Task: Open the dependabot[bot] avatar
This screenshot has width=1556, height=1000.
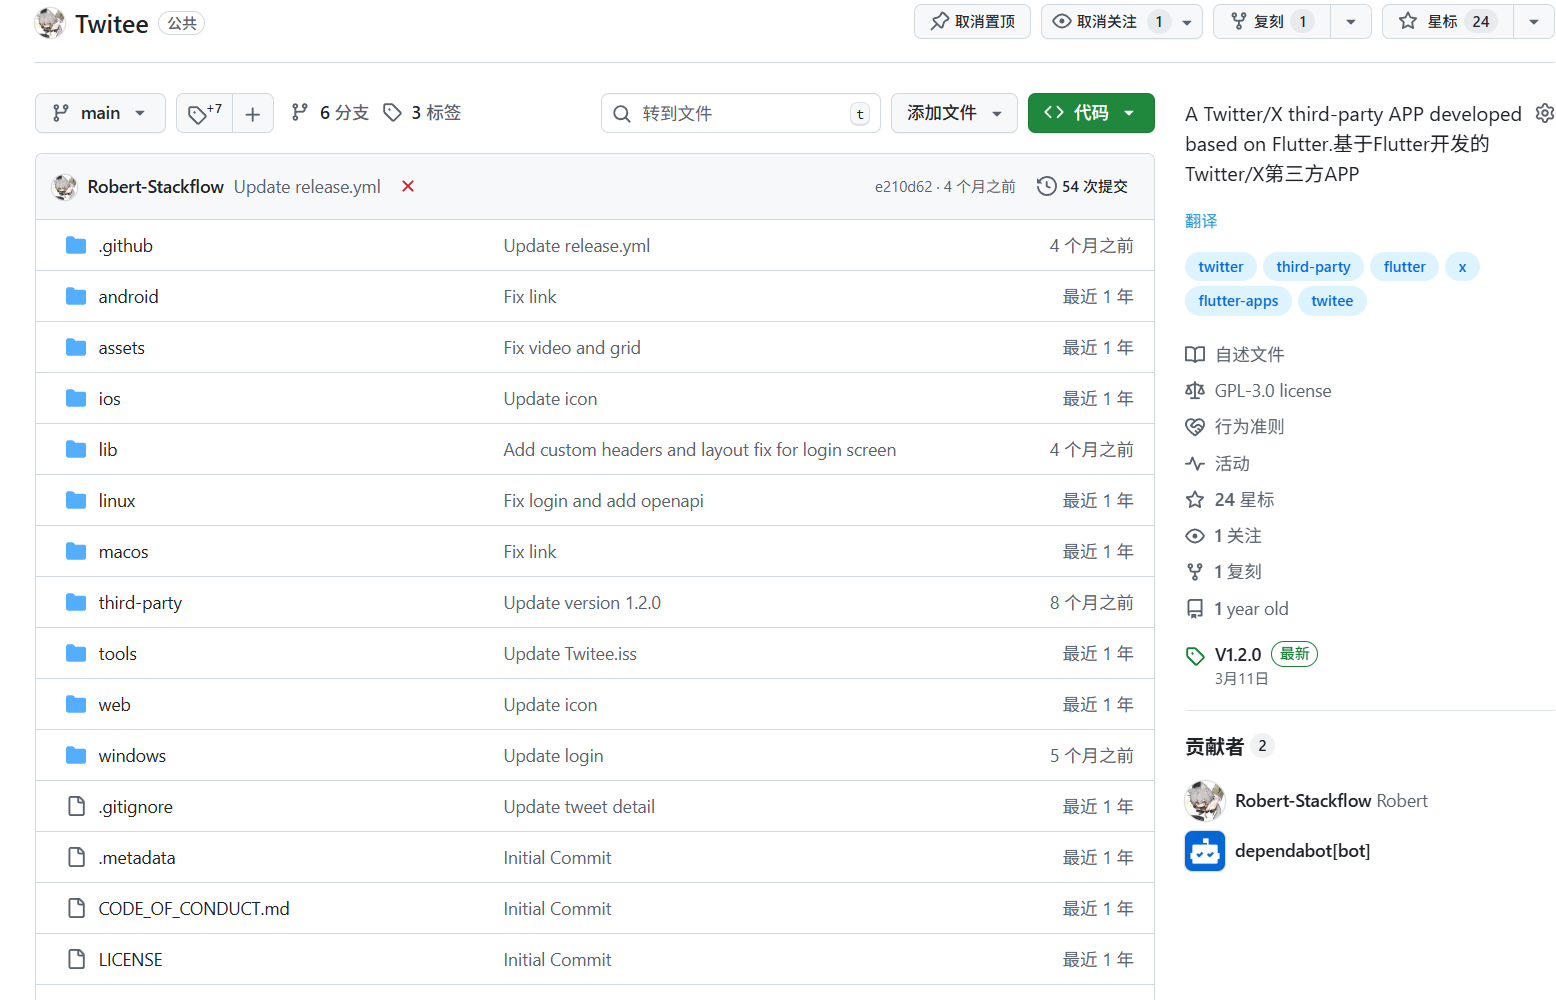Action: tap(1204, 851)
